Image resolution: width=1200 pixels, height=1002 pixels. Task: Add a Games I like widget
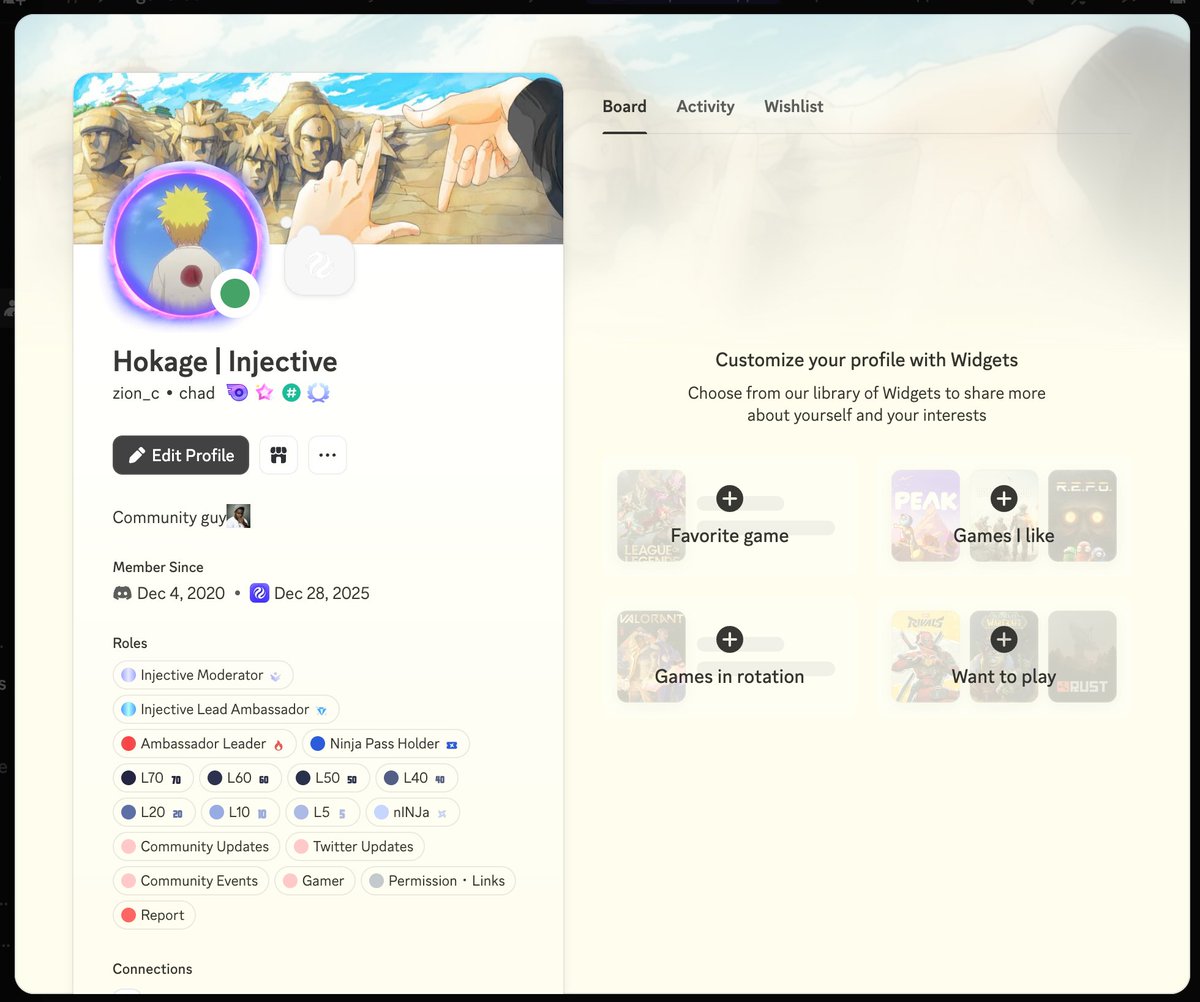pos(1004,516)
